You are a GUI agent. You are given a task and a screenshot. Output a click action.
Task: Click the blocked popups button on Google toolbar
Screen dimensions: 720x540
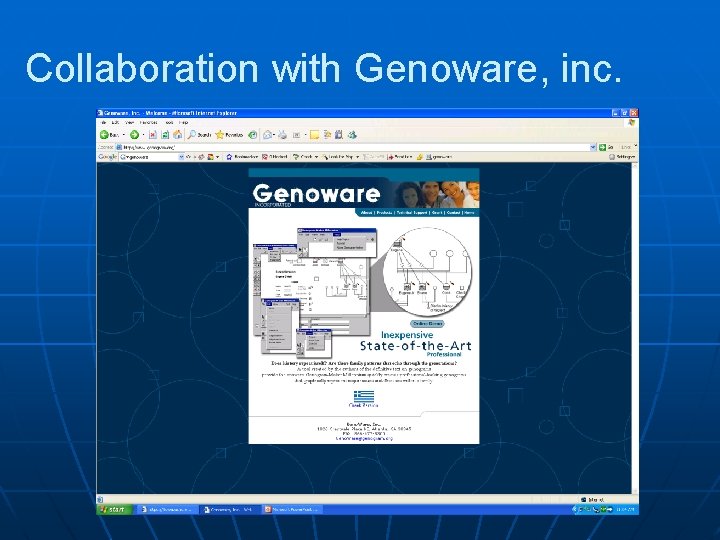pyautogui.click(x=275, y=157)
